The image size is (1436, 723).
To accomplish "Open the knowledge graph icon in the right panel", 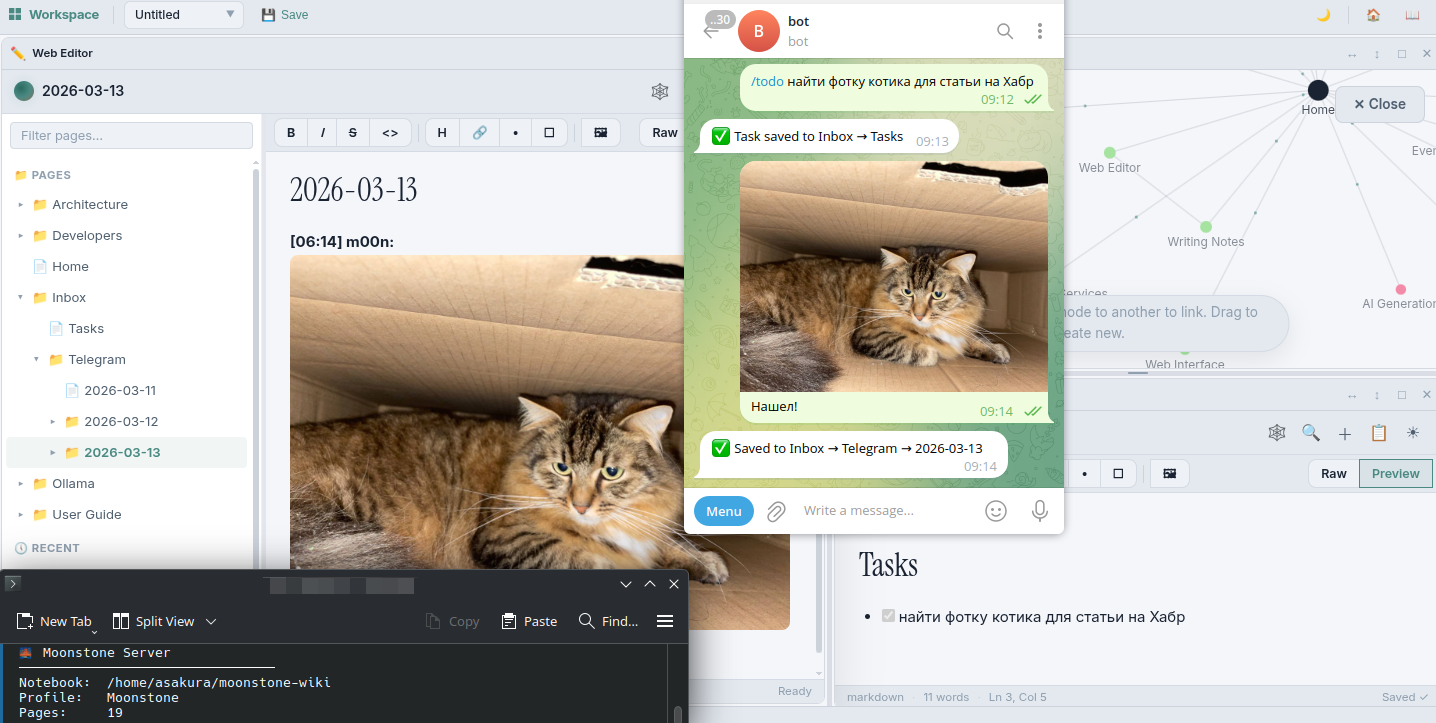I will click(1277, 432).
